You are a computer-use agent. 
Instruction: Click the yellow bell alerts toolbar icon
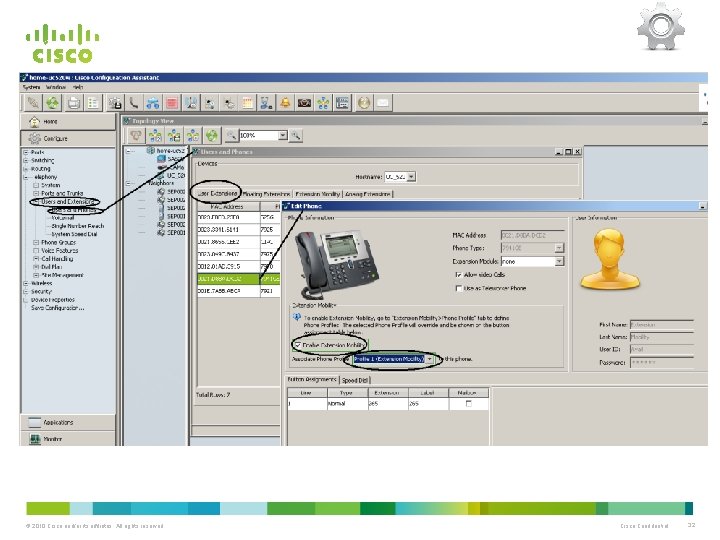(285, 103)
